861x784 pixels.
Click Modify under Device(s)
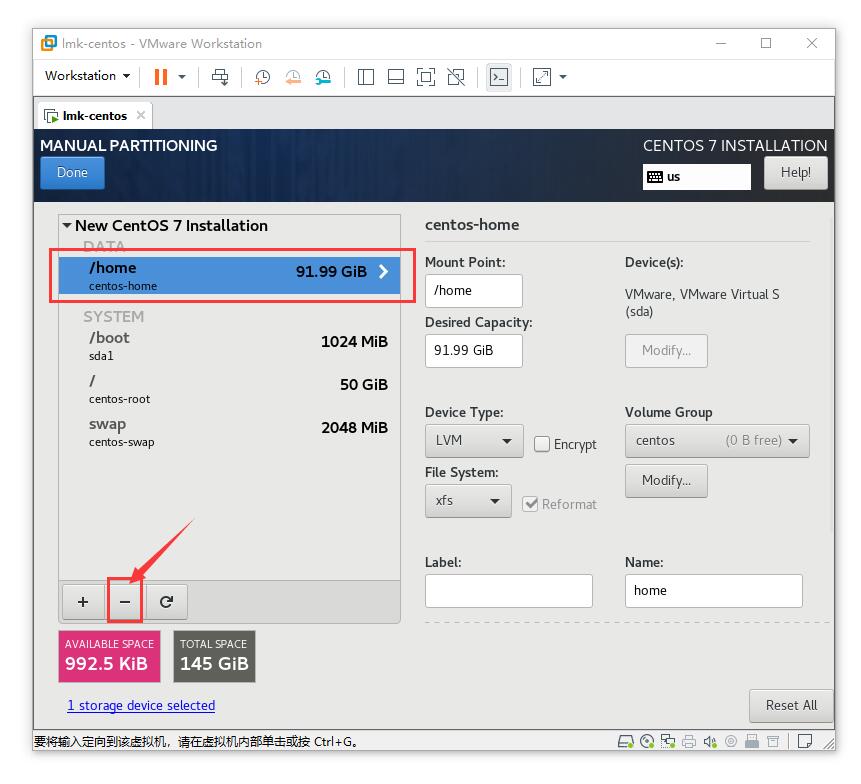(666, 350)
